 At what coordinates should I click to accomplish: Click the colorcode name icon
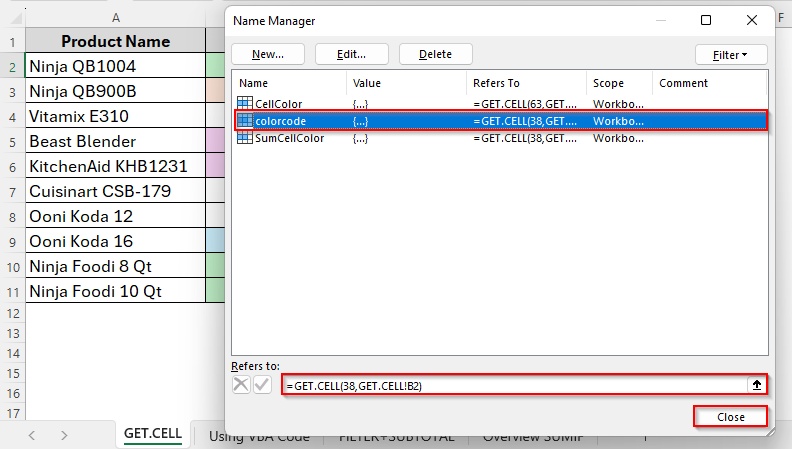(245, 121)
